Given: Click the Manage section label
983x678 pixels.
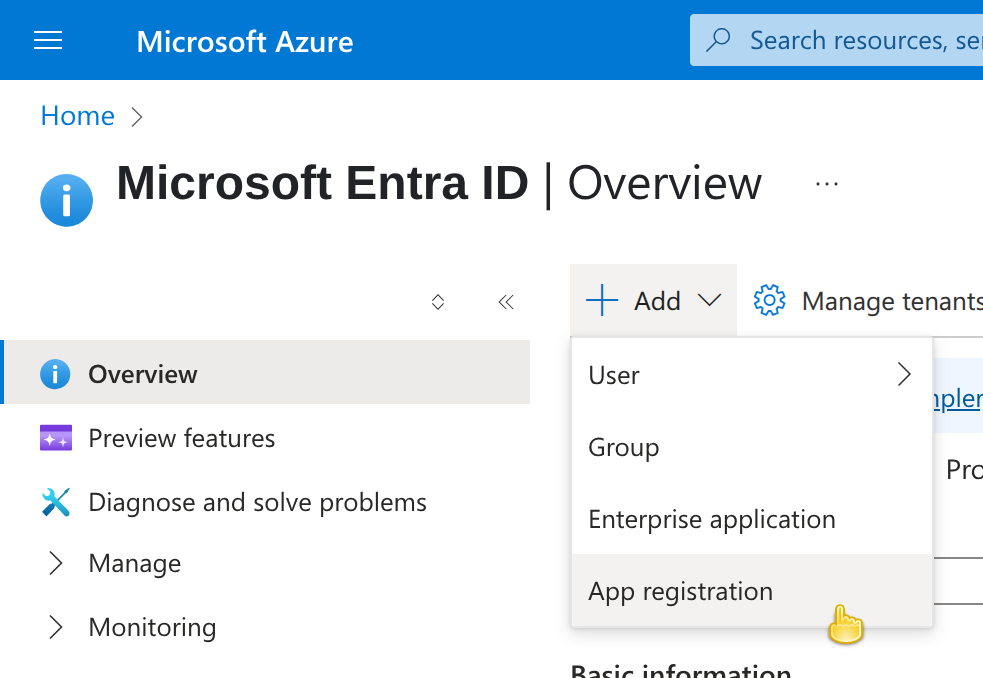Looking at the screenshot, I should 135,563.
